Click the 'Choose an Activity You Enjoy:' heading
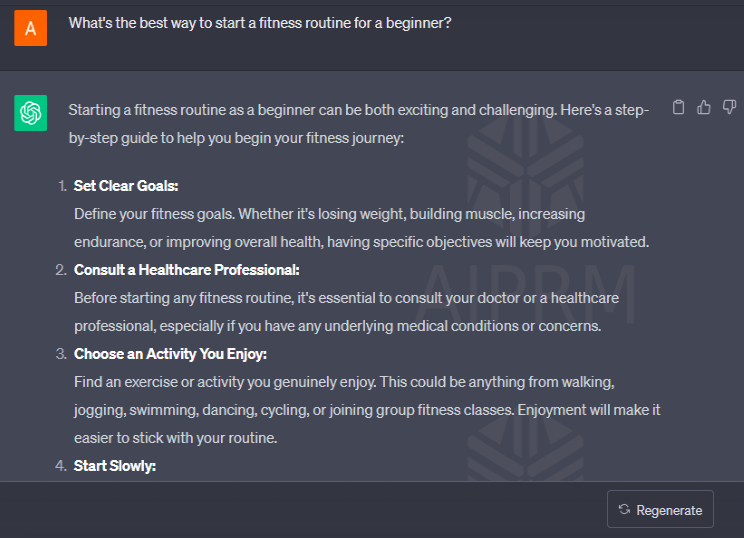The height and width of the screenshot is (538, 744). 170,354
